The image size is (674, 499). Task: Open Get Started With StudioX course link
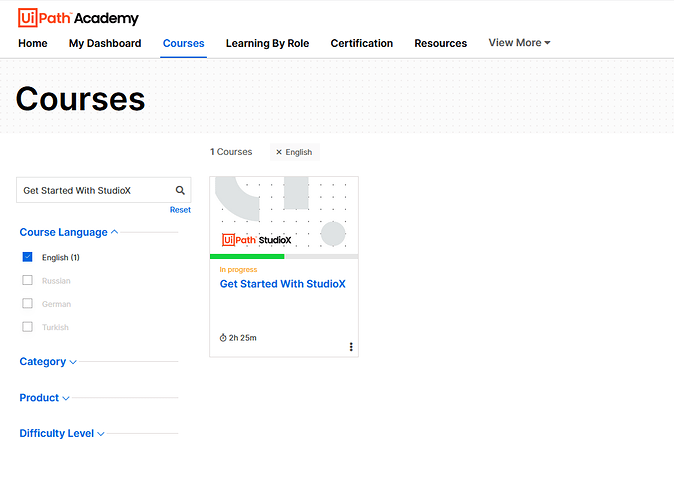[282, 284]
